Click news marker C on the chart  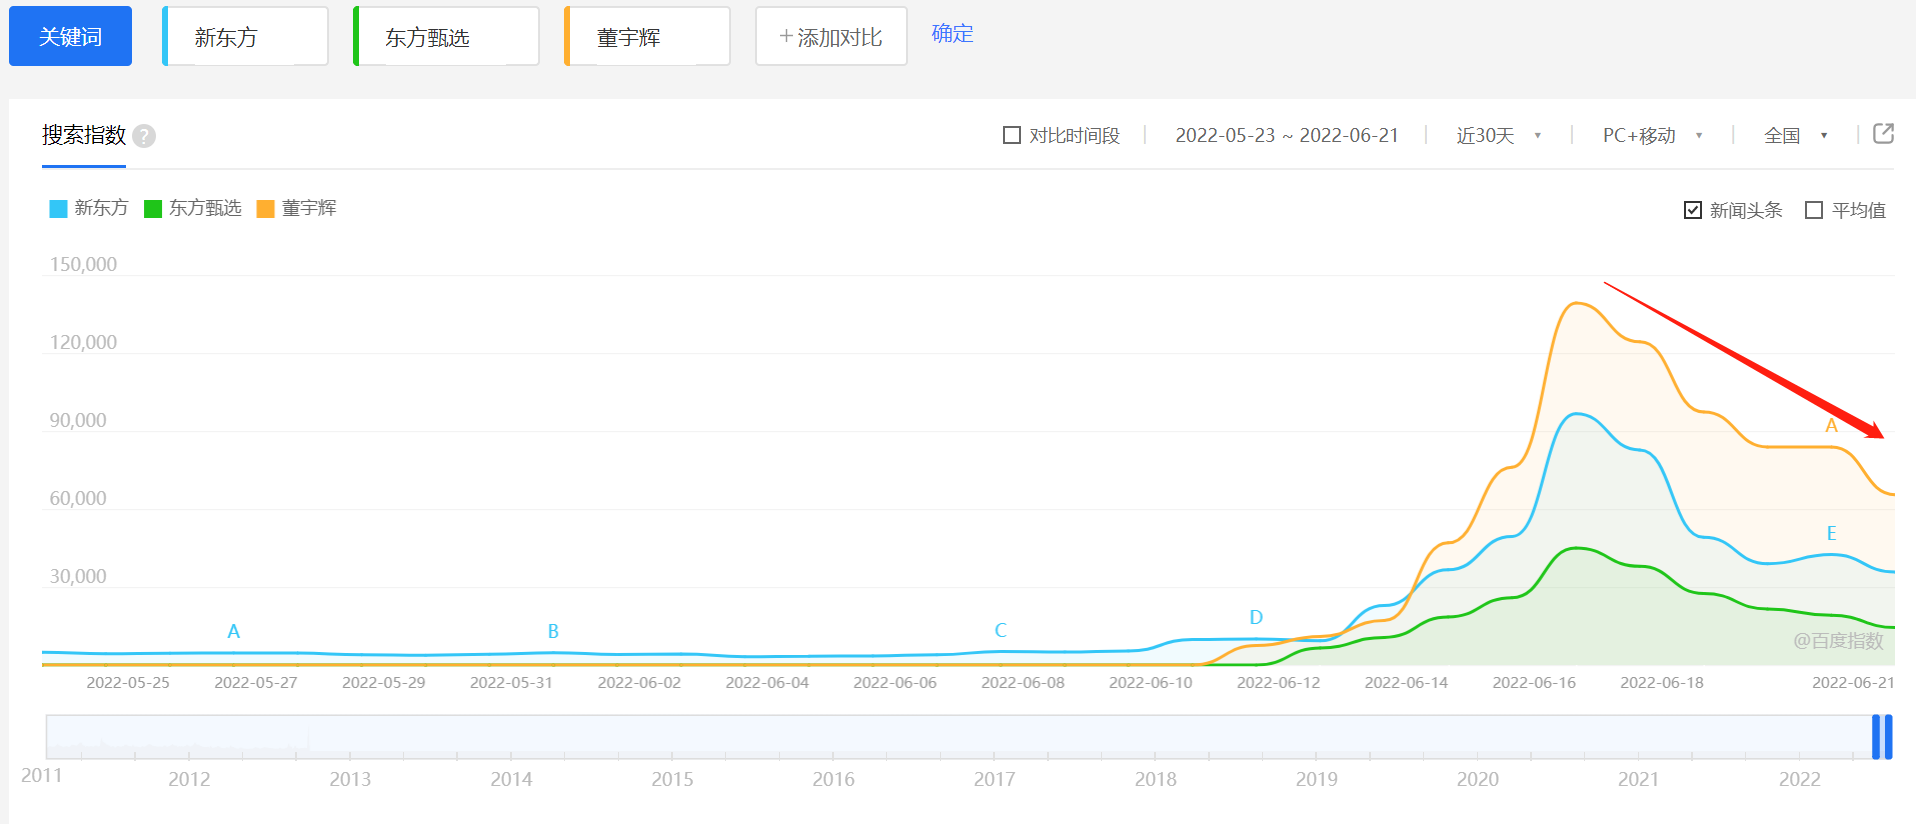(1000, 631)
